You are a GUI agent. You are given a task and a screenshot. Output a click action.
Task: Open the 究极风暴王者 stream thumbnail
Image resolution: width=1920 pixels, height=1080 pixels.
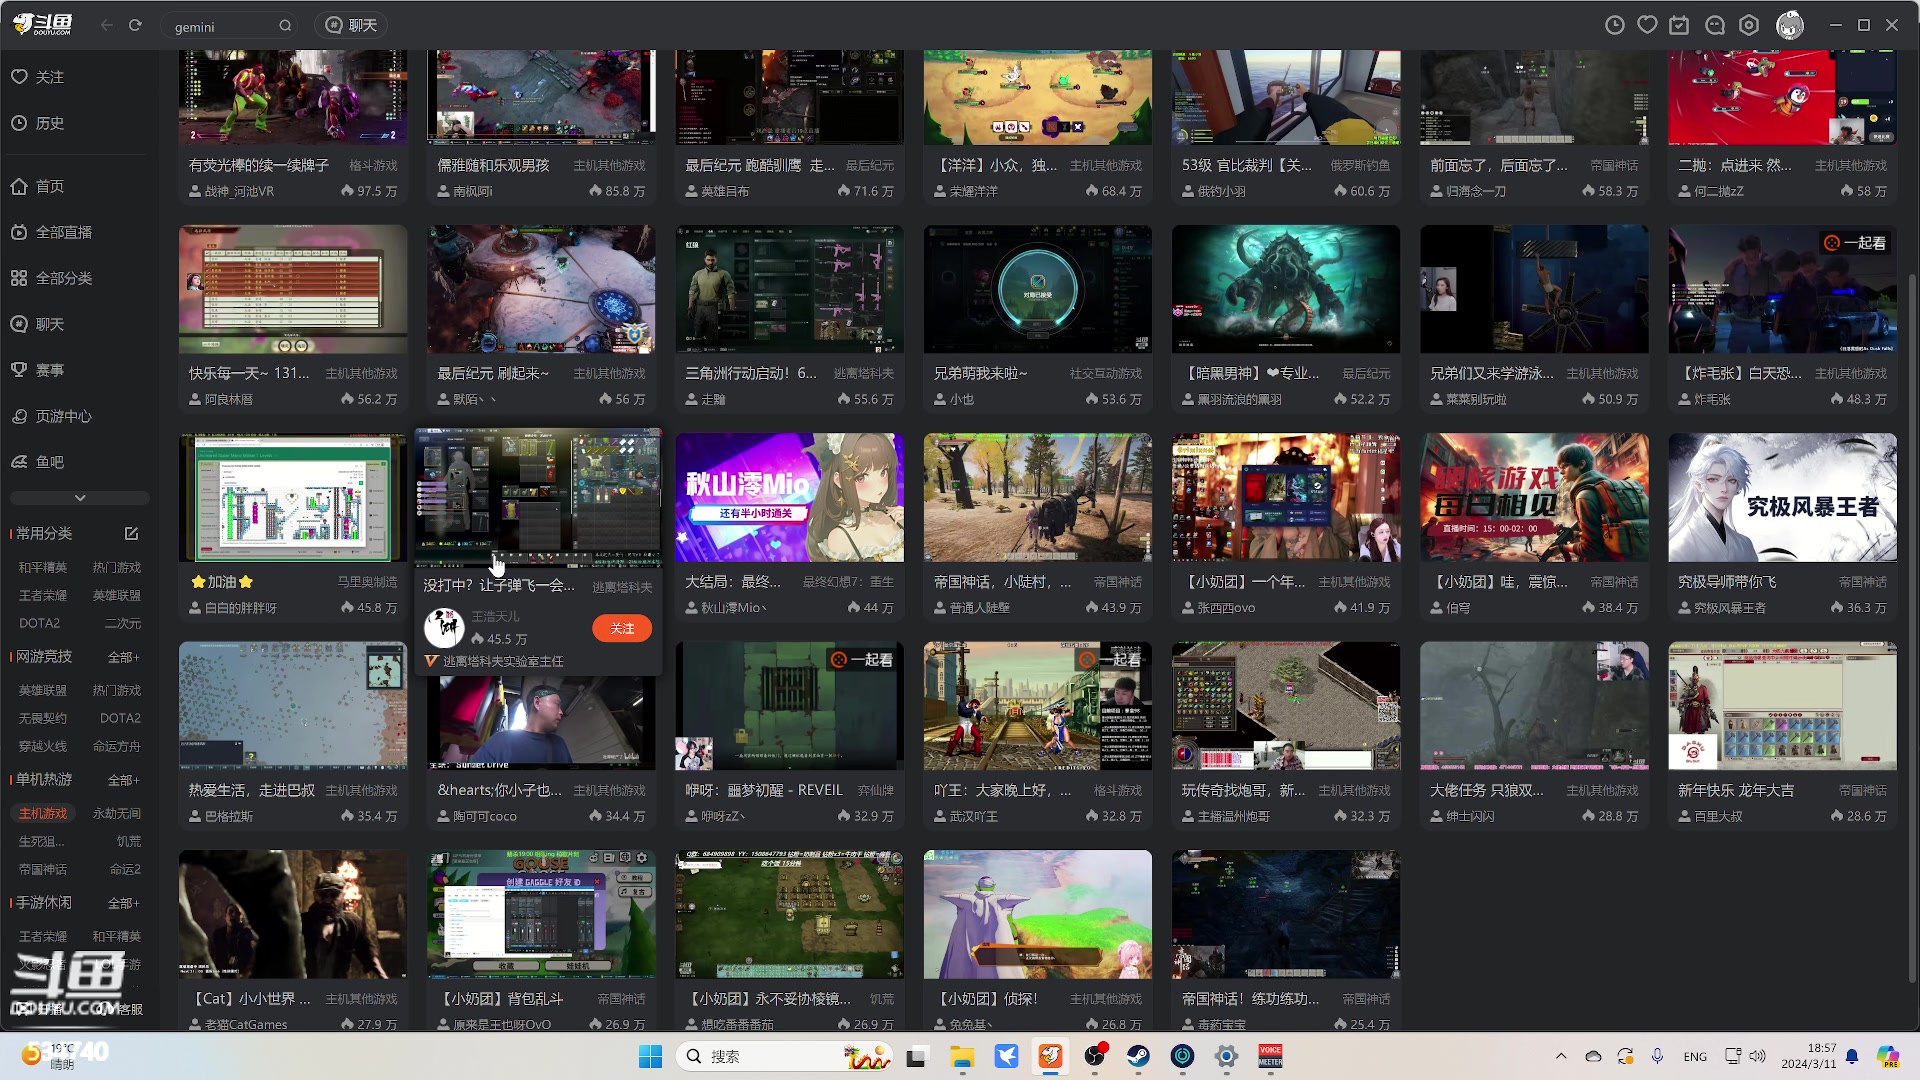(1782, 498)
